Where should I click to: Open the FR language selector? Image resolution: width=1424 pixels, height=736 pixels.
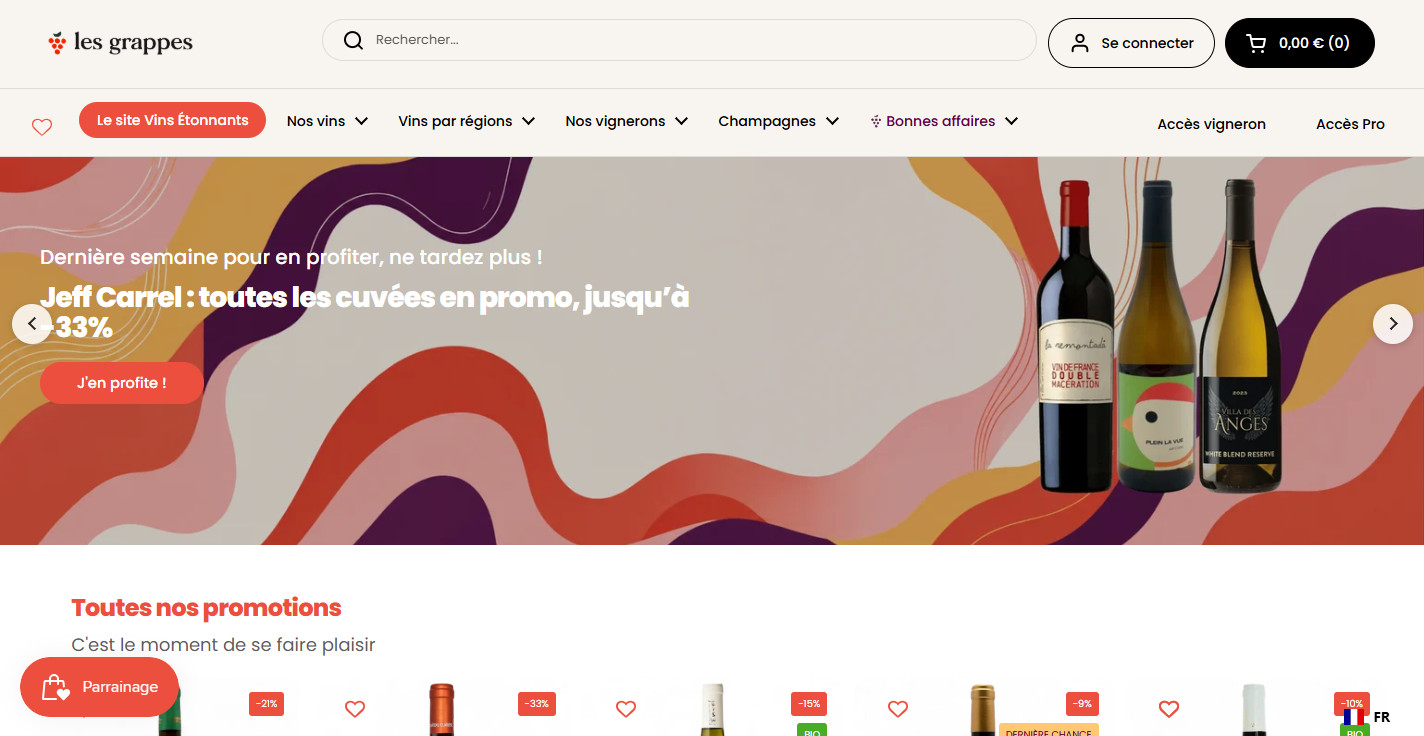[x=1367, y=717]
